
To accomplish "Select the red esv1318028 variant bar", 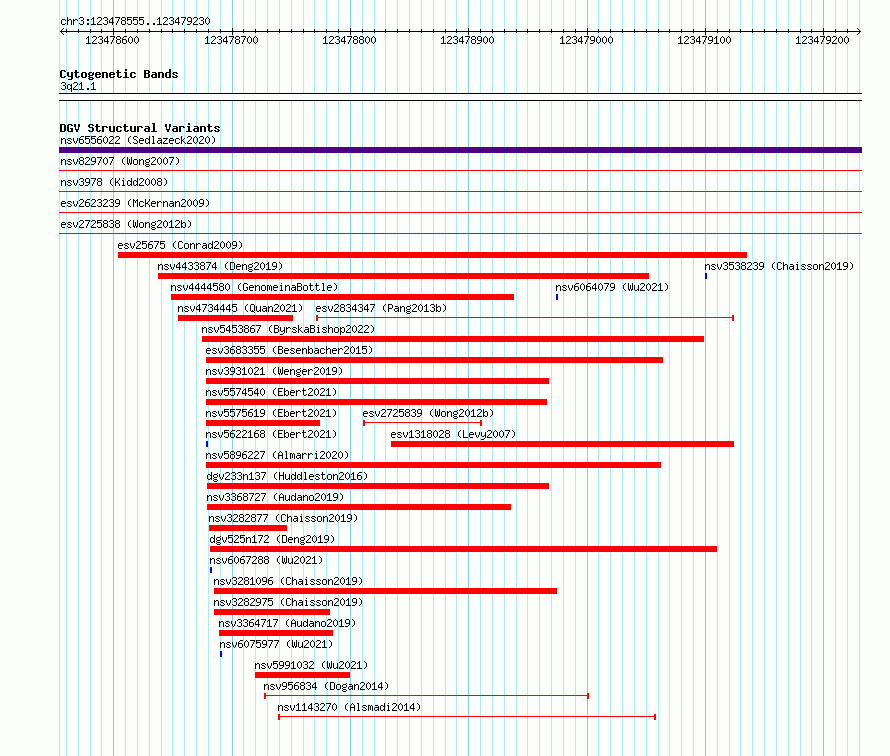I will click(562, 444).
